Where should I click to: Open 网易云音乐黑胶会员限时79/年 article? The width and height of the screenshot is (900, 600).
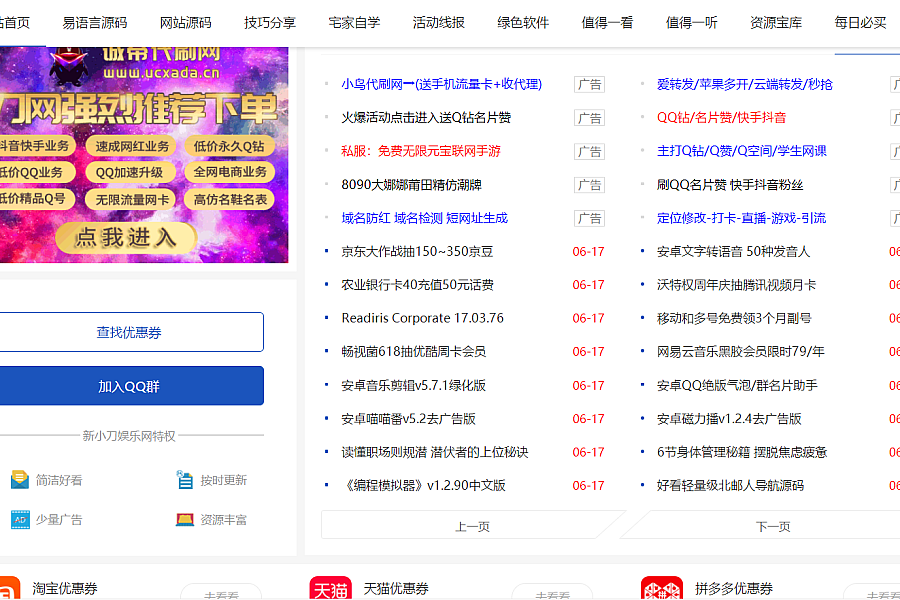pos(740,351)
